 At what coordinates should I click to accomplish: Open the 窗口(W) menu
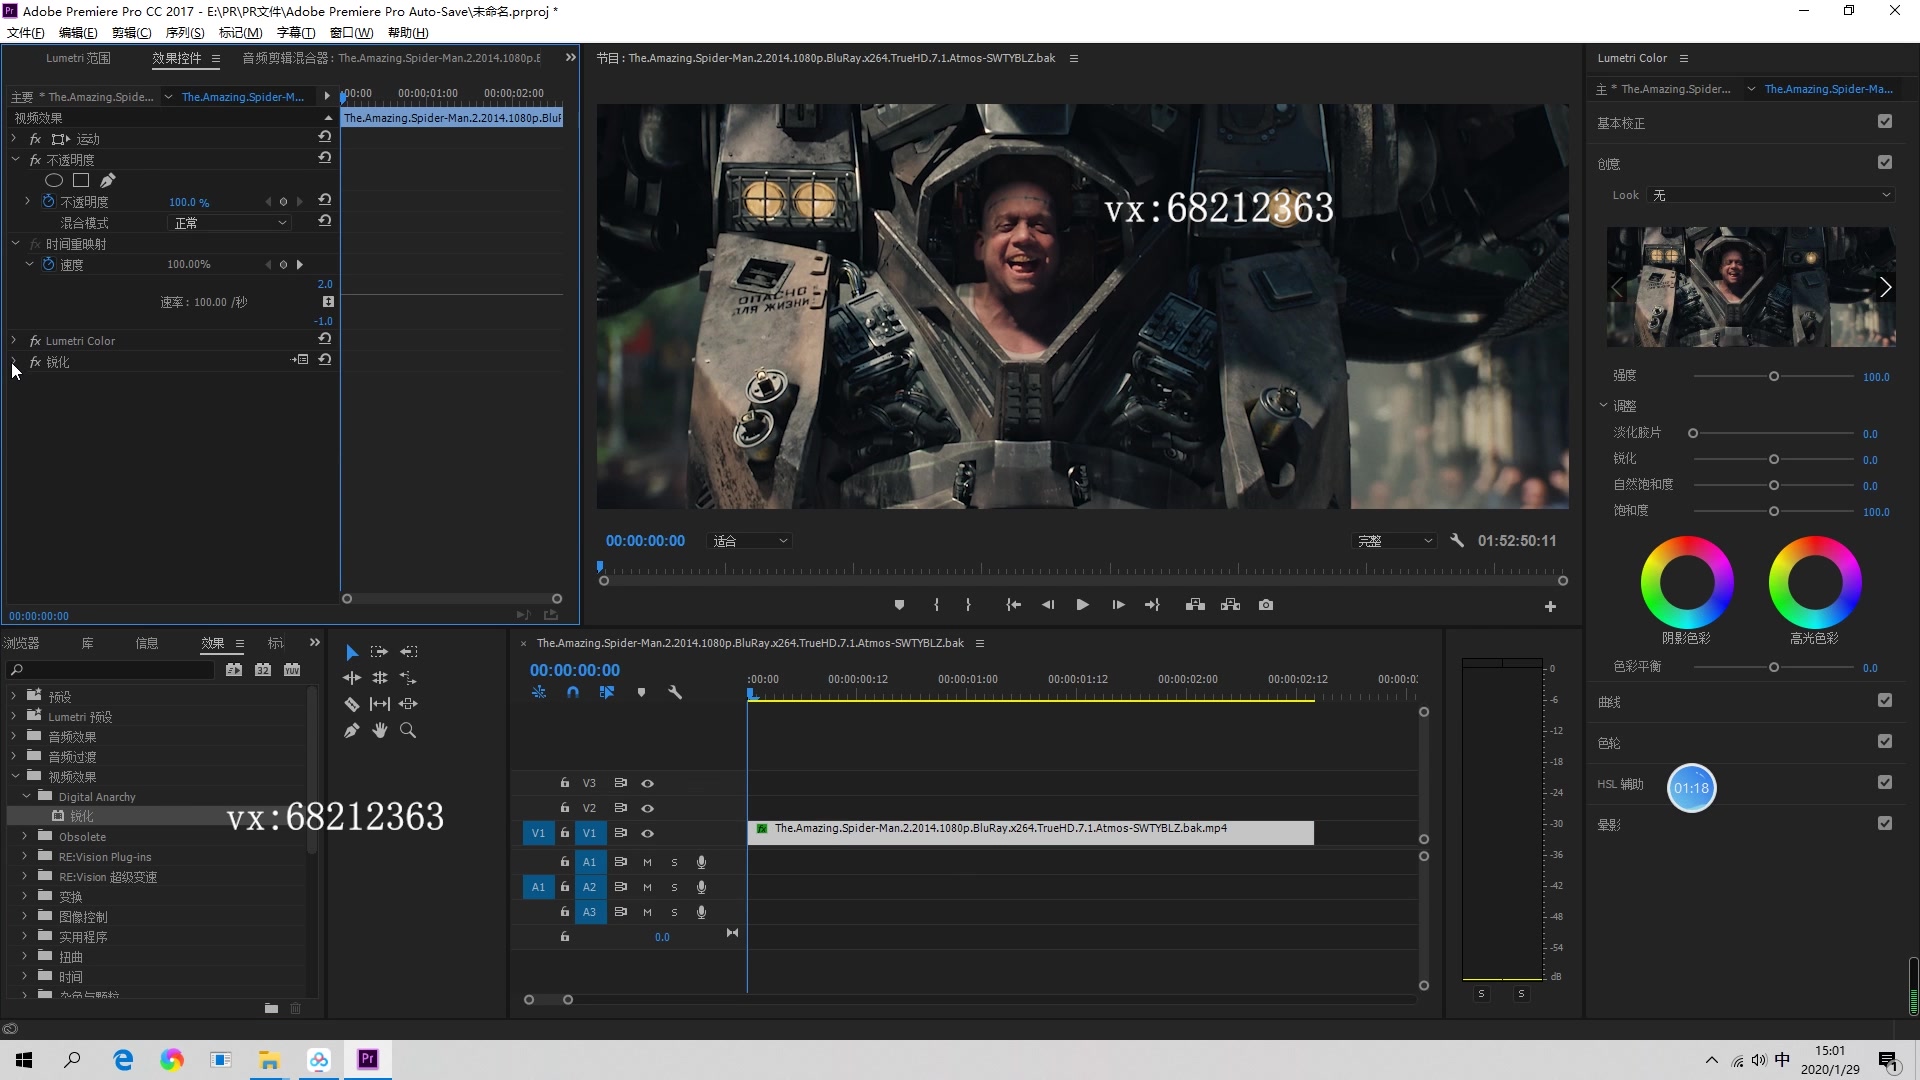[351, 33]
